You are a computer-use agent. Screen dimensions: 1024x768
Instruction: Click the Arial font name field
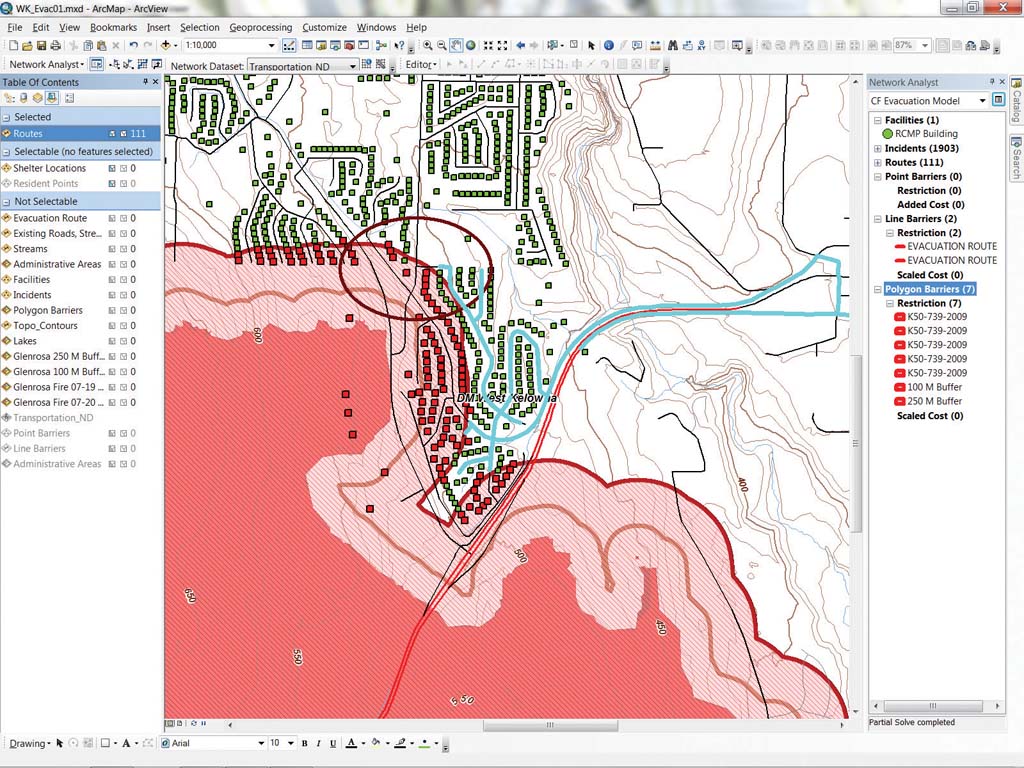(x=214, y=743)
